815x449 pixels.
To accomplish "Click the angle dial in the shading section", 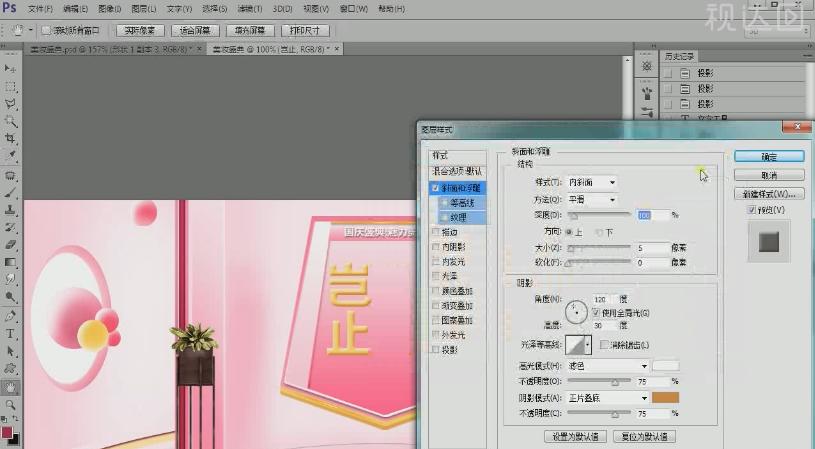I will pyautogui.click(x=576, y=312).
